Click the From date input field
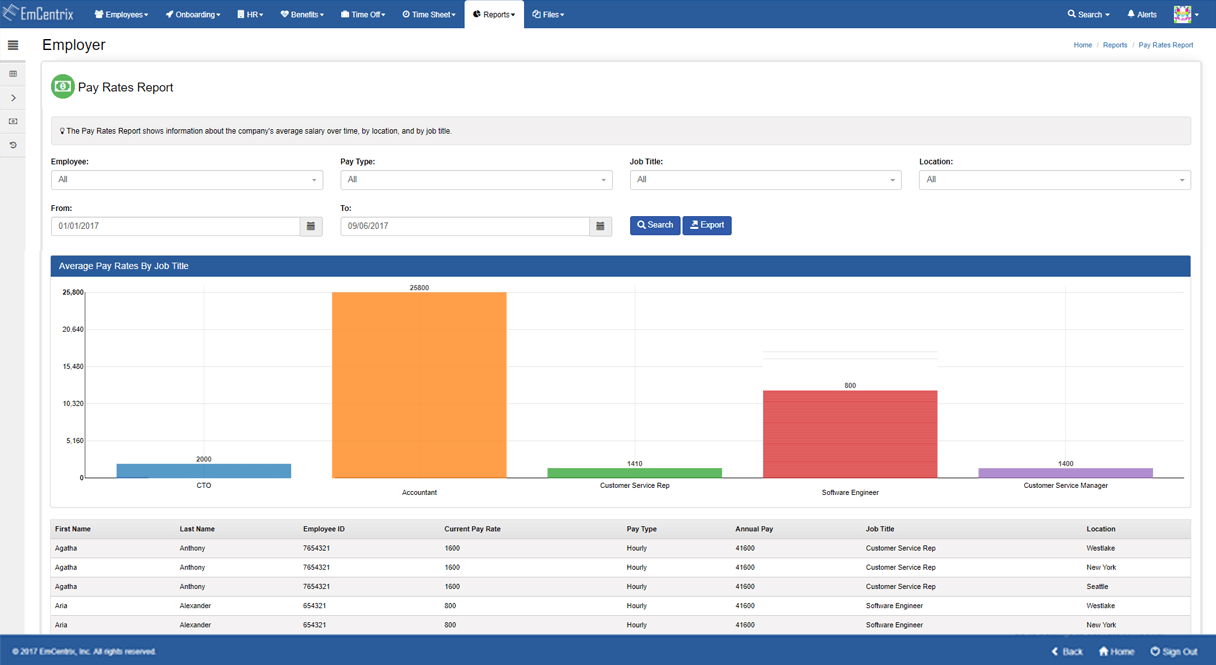The image size is (1216, 665). pyautogui.click(x=176, y=227)
